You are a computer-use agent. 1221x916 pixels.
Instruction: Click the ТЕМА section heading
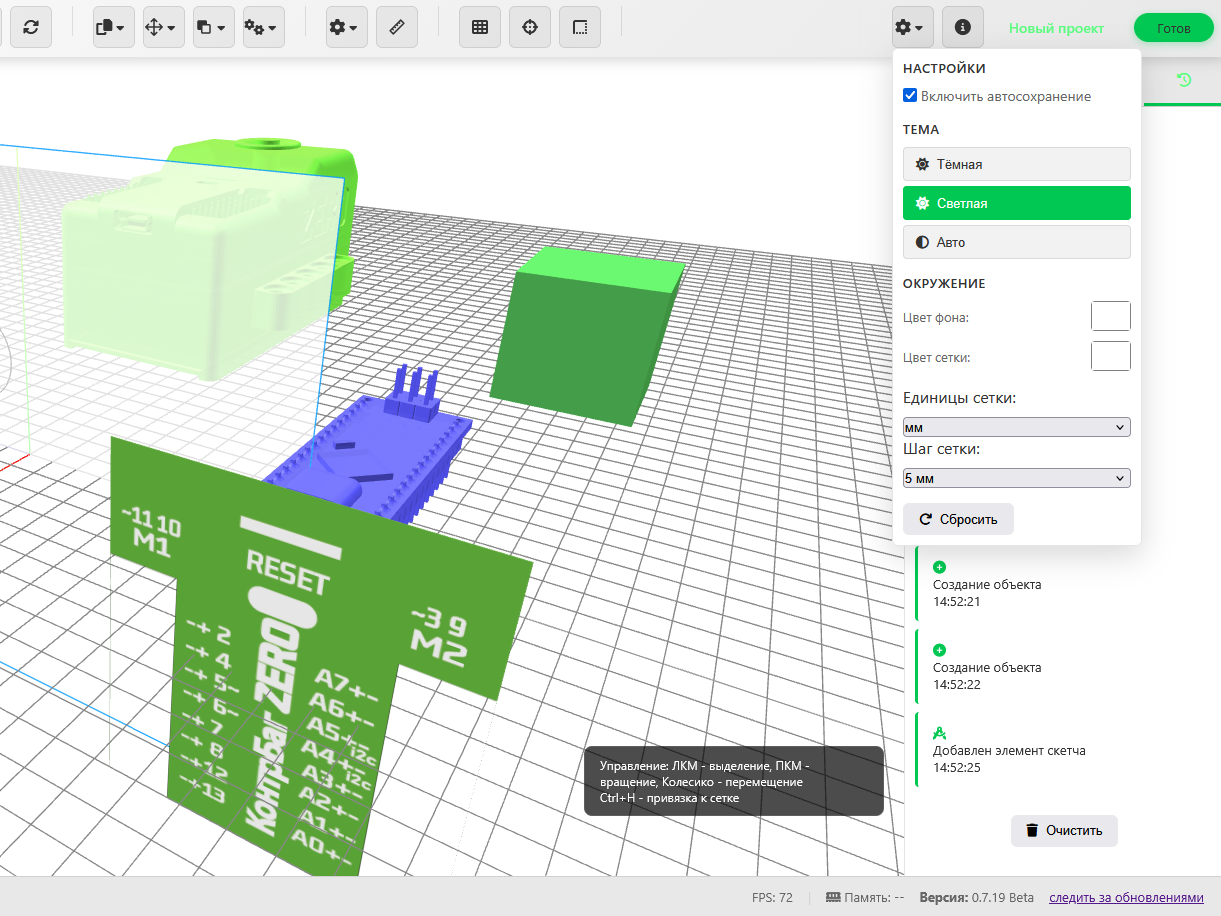tap(921, 129)
